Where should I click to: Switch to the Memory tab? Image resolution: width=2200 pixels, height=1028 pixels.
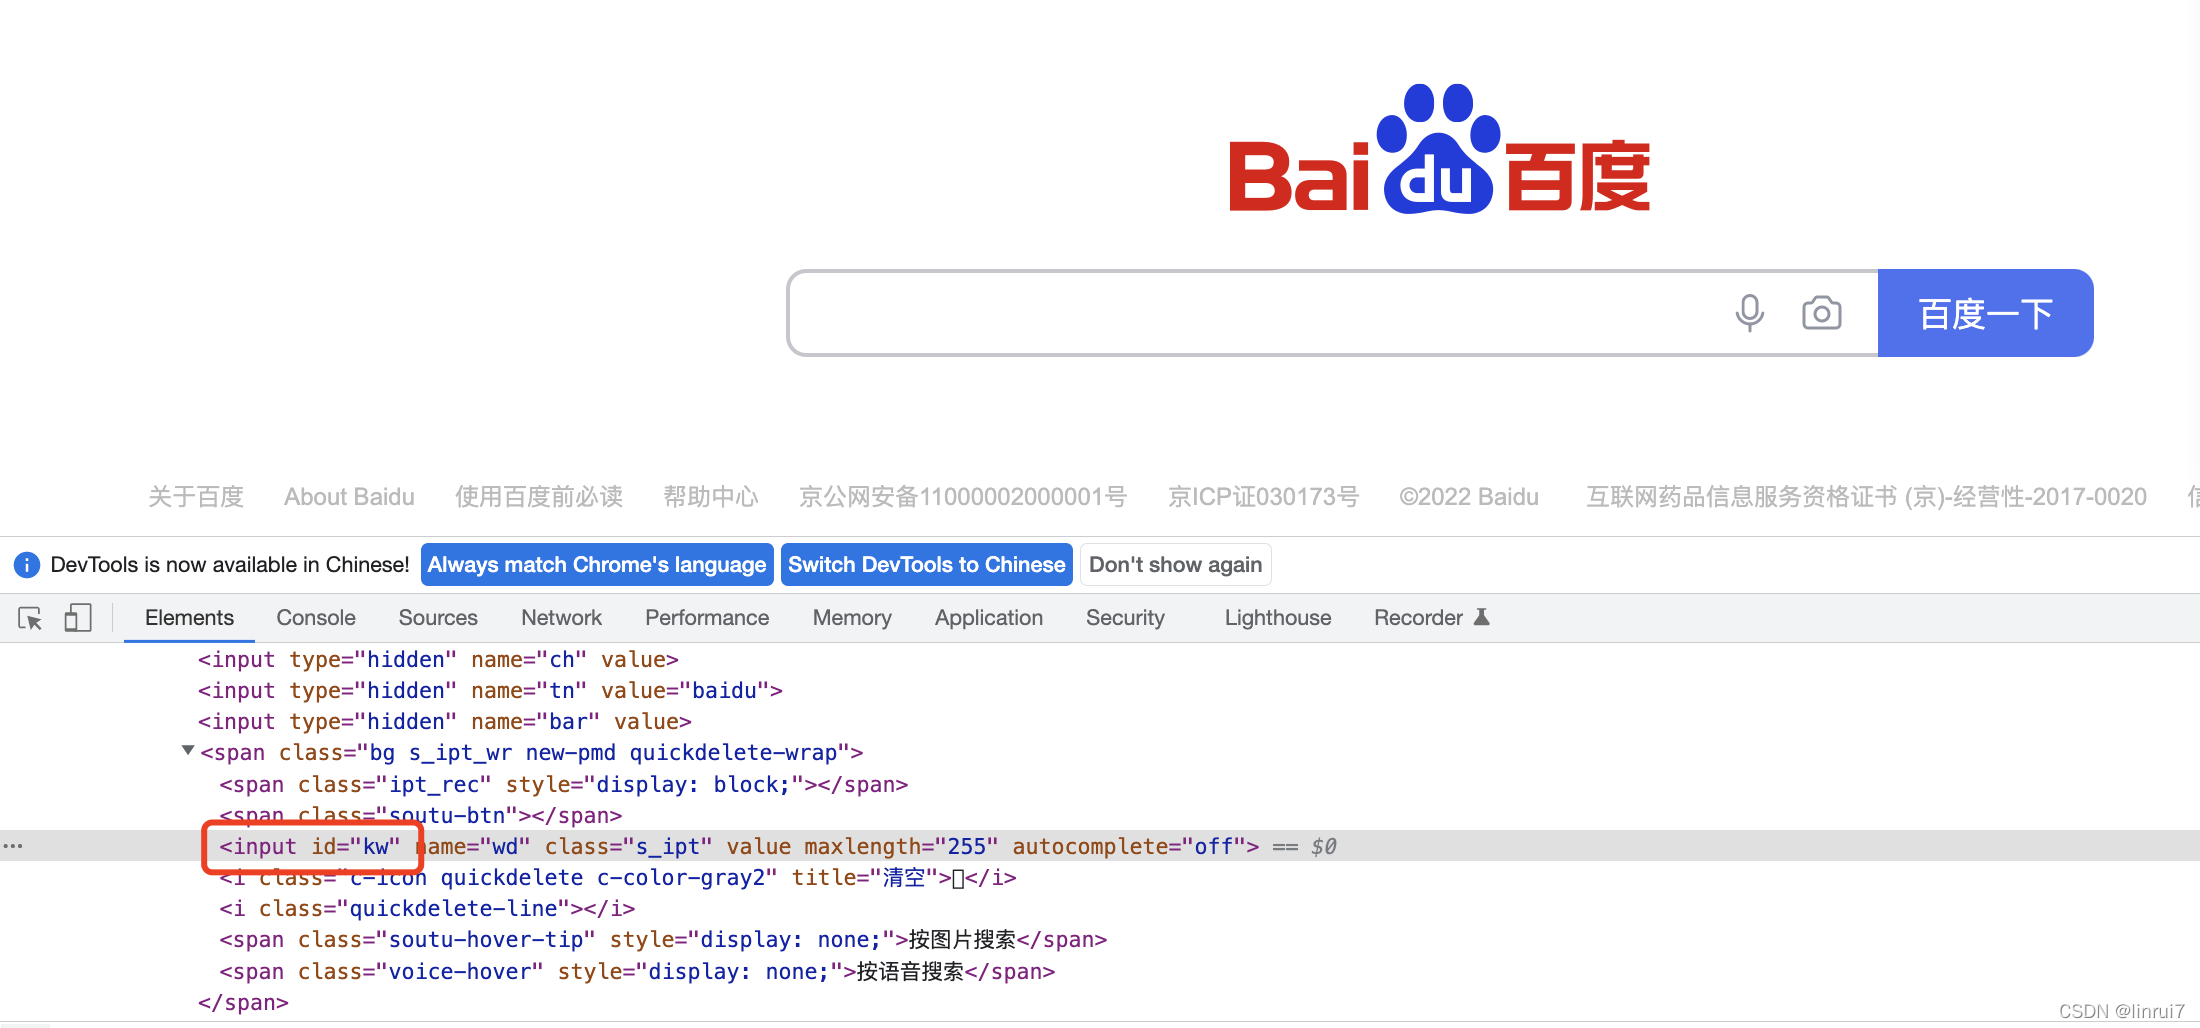[852, 618]
